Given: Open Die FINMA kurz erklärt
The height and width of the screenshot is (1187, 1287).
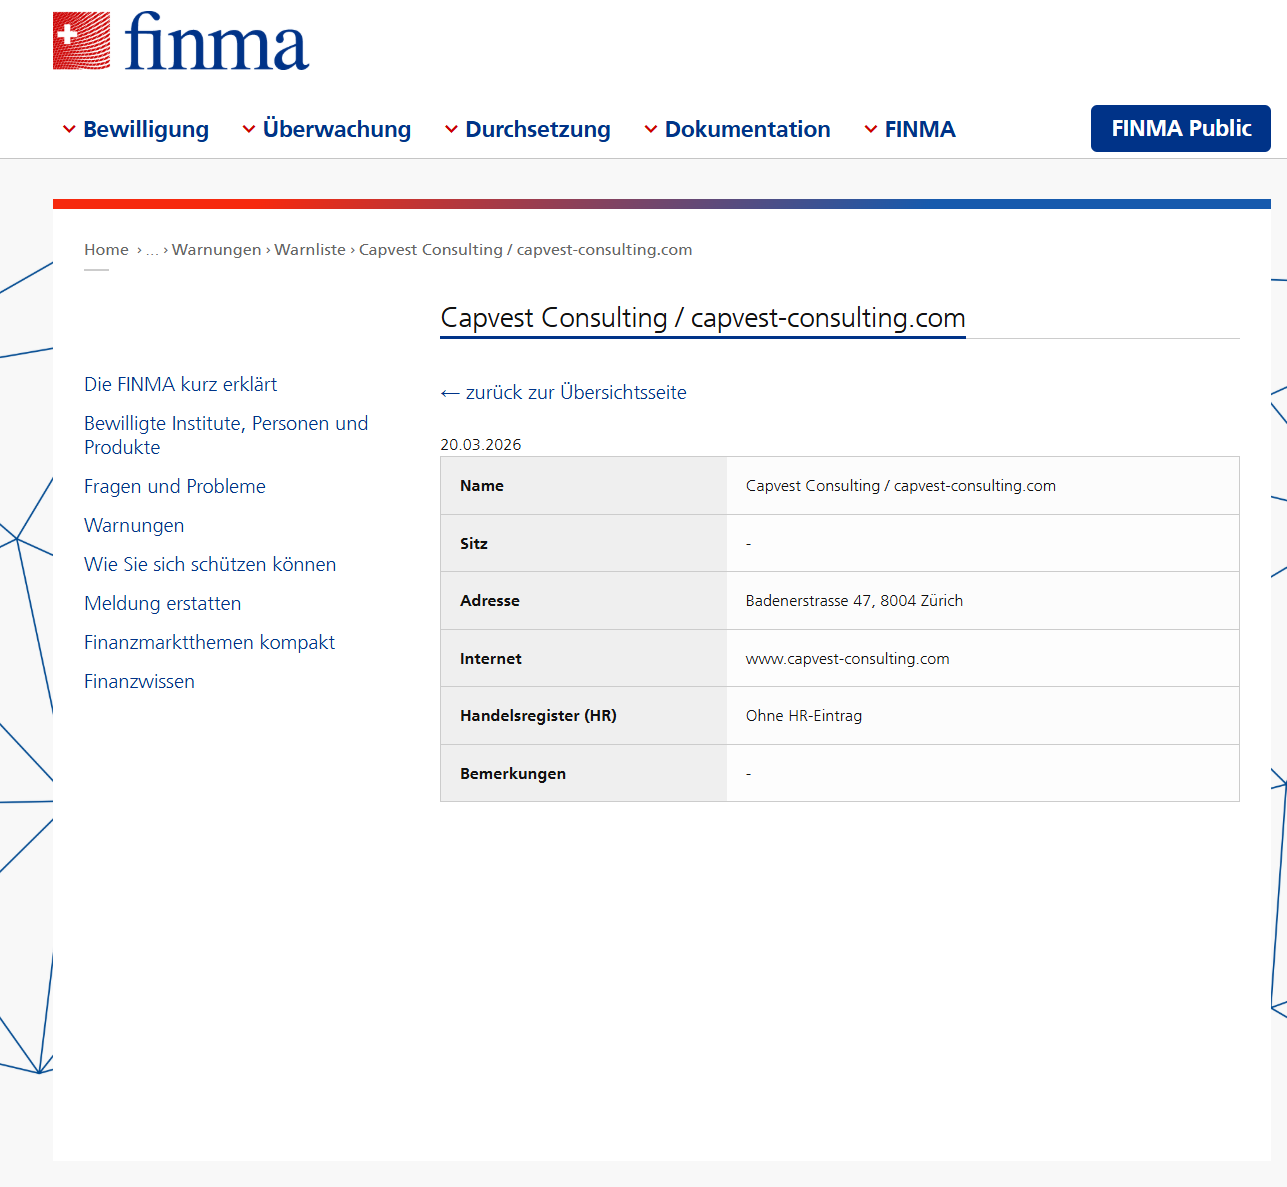Looking at the screenshot, I should 181,384.
